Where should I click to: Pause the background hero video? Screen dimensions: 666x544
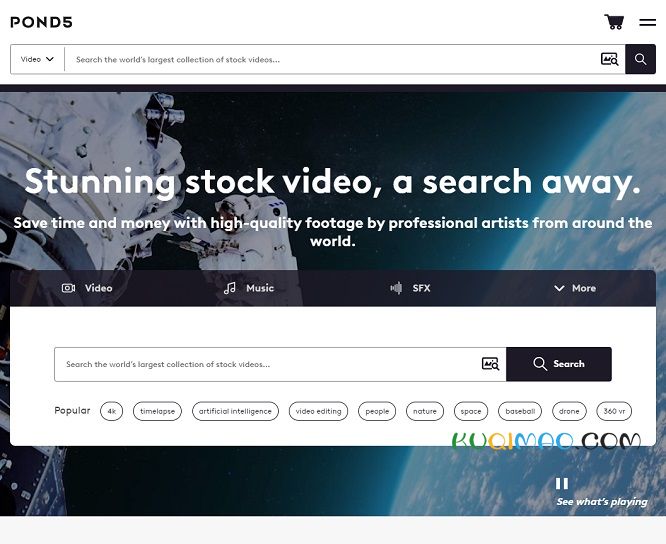pyautogui.click(x=562, y=483)
